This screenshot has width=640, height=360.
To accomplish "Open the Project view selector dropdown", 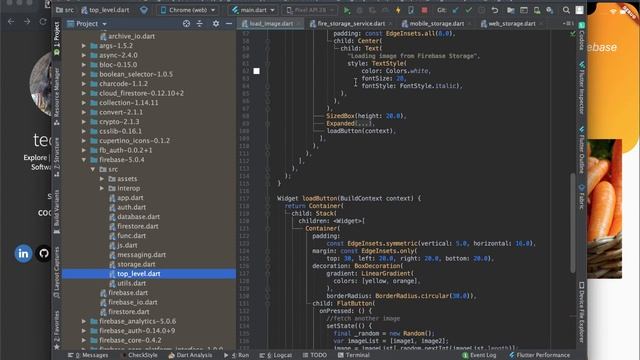I will 87,24.
